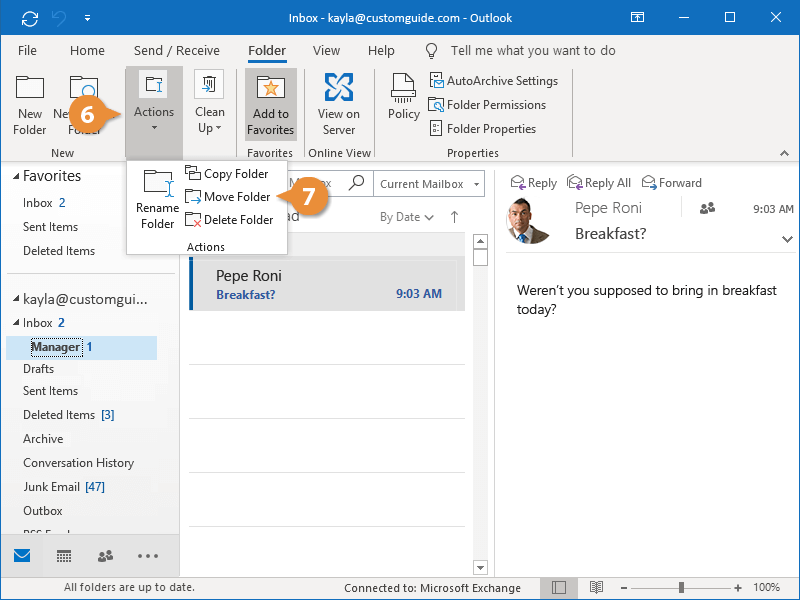800x600 pixels.
Task: Switch to Mail view in navigation bar
Action: coord(22,556)
